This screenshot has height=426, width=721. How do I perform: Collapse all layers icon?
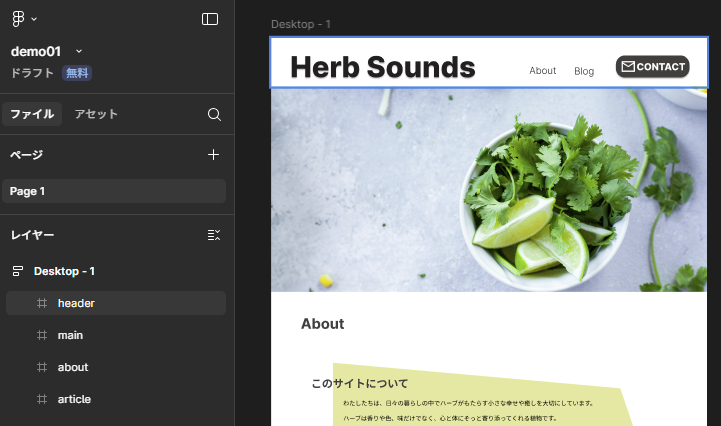[x=213, y=235]
